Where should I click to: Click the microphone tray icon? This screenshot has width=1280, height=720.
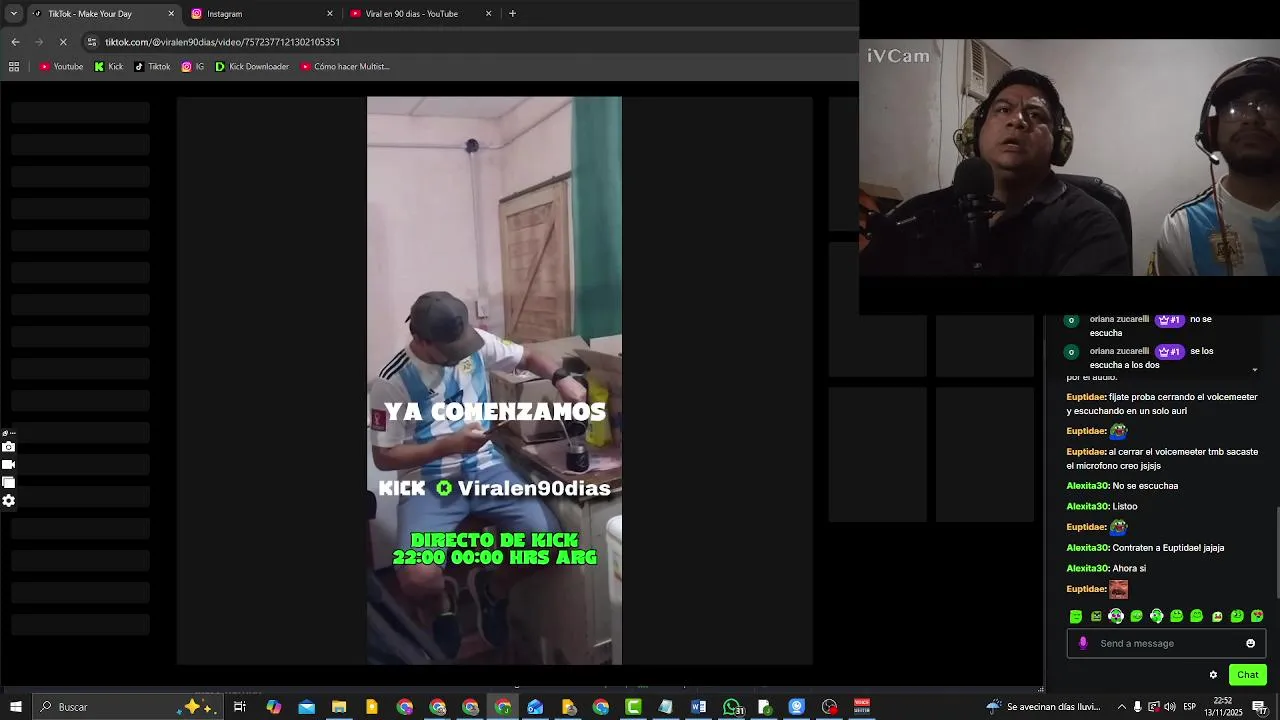click(1138, 707)
